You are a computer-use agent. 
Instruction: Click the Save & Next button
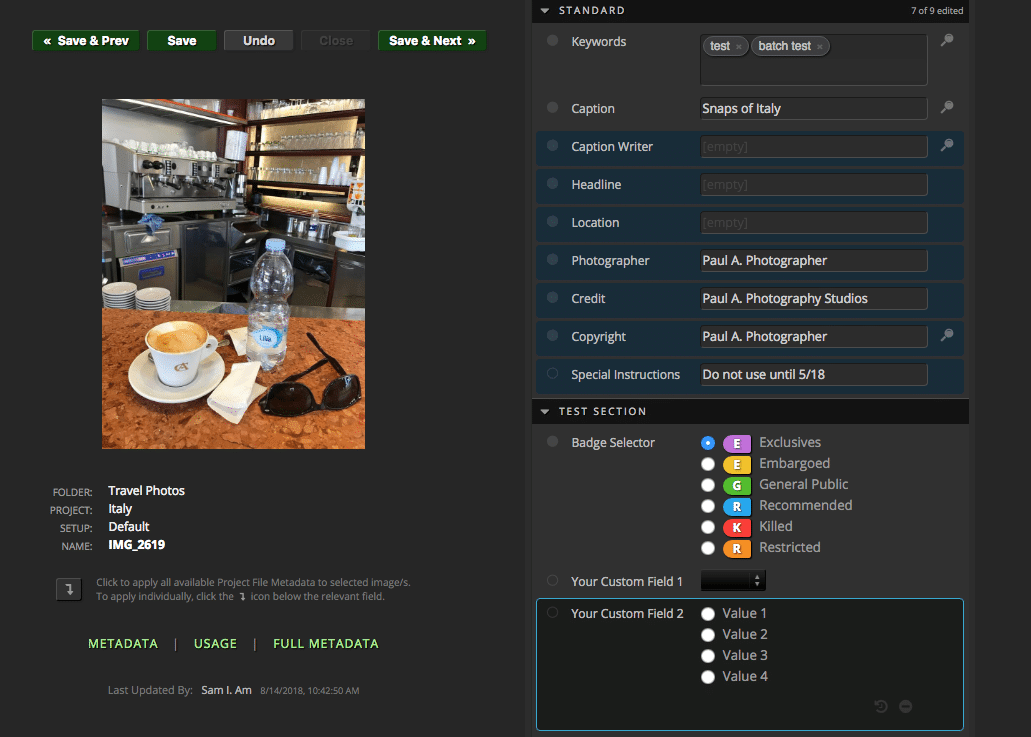432,41
